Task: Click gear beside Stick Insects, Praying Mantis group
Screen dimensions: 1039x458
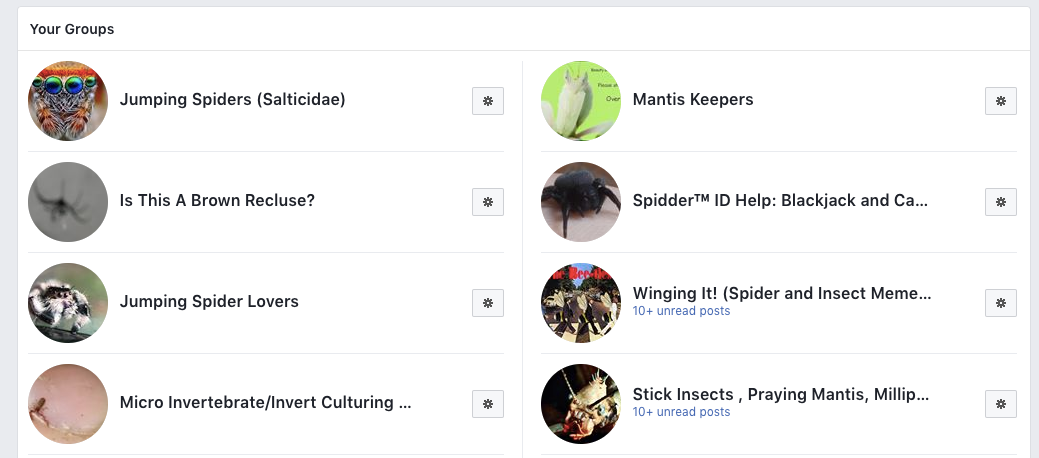Action: [x=1001, y=404]
